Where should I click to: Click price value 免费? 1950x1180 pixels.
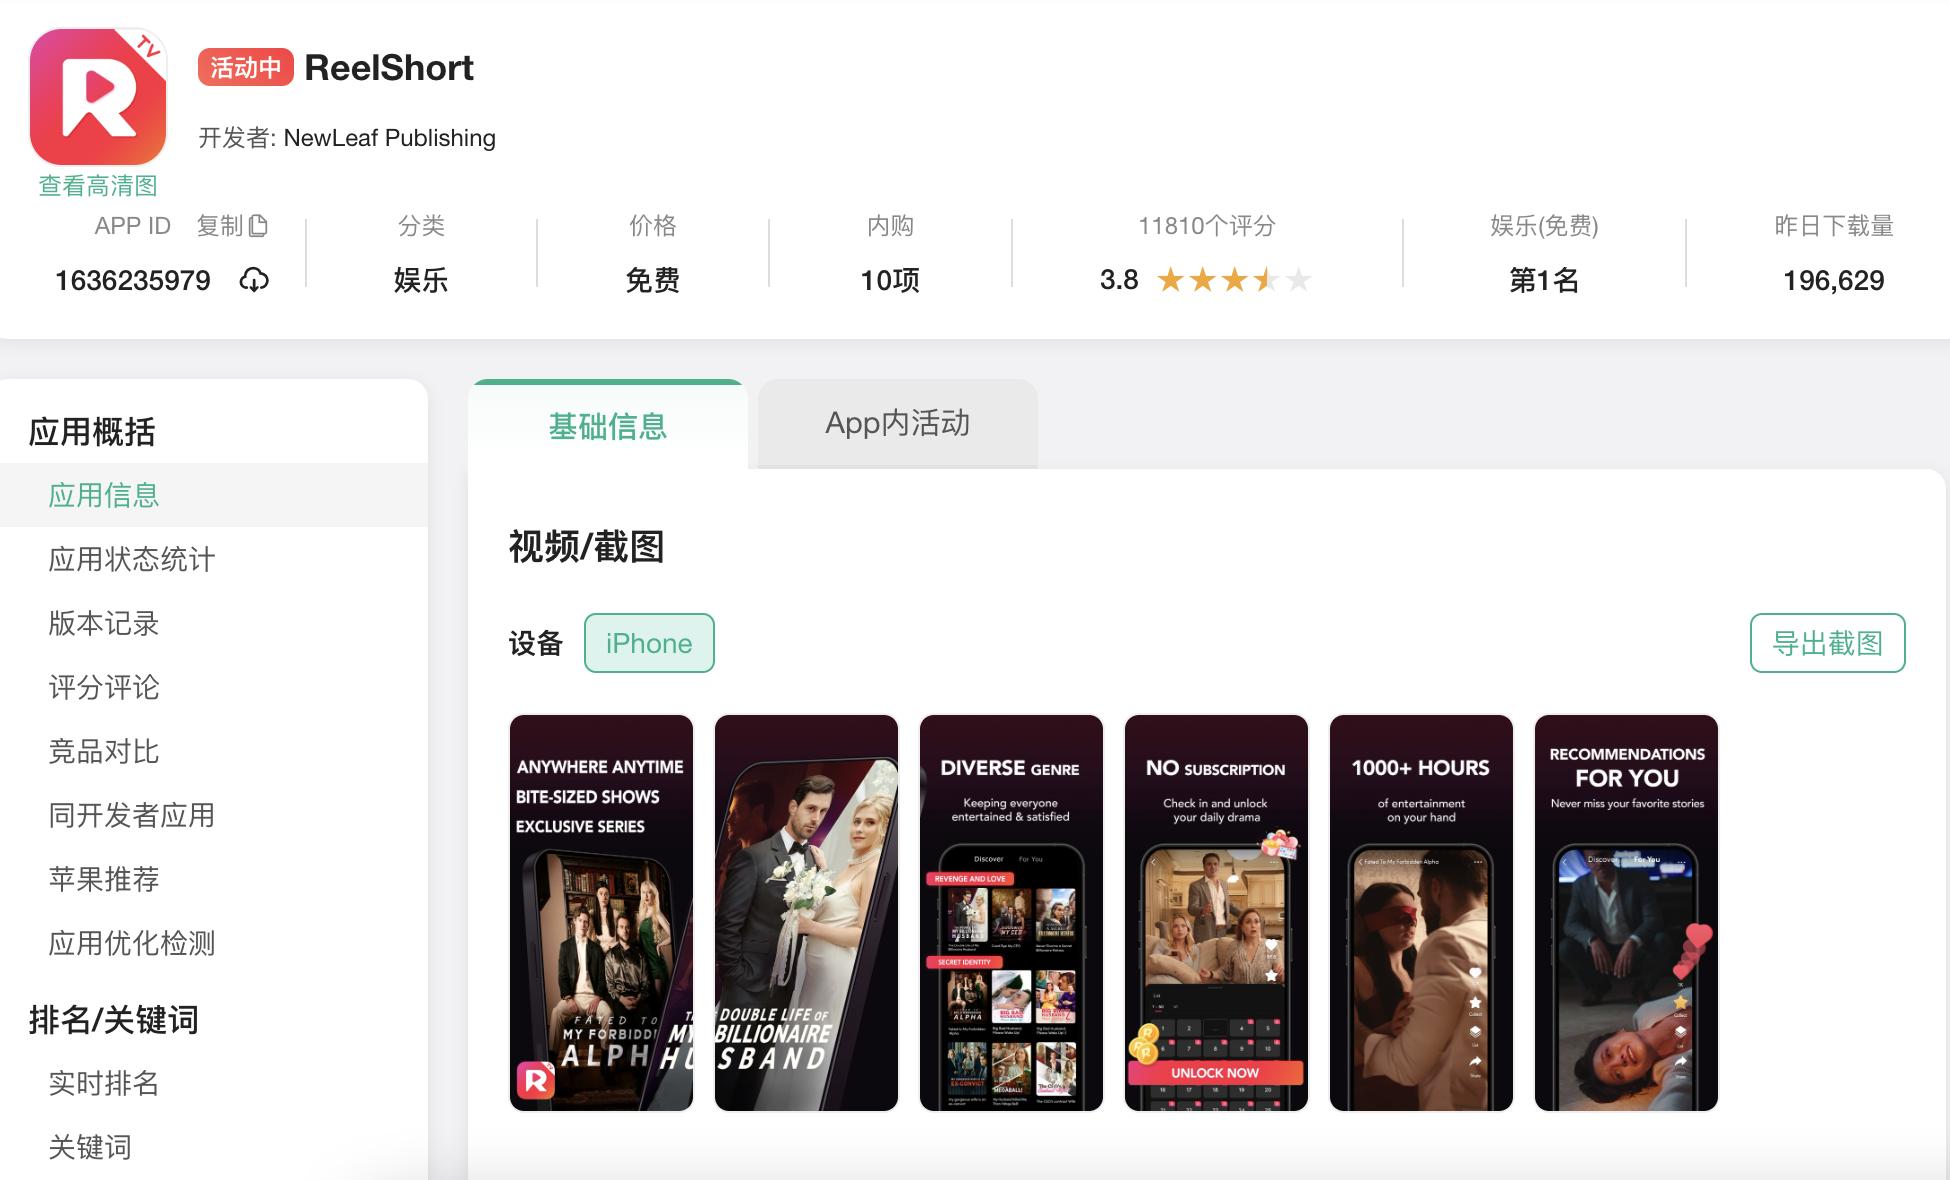653,280
